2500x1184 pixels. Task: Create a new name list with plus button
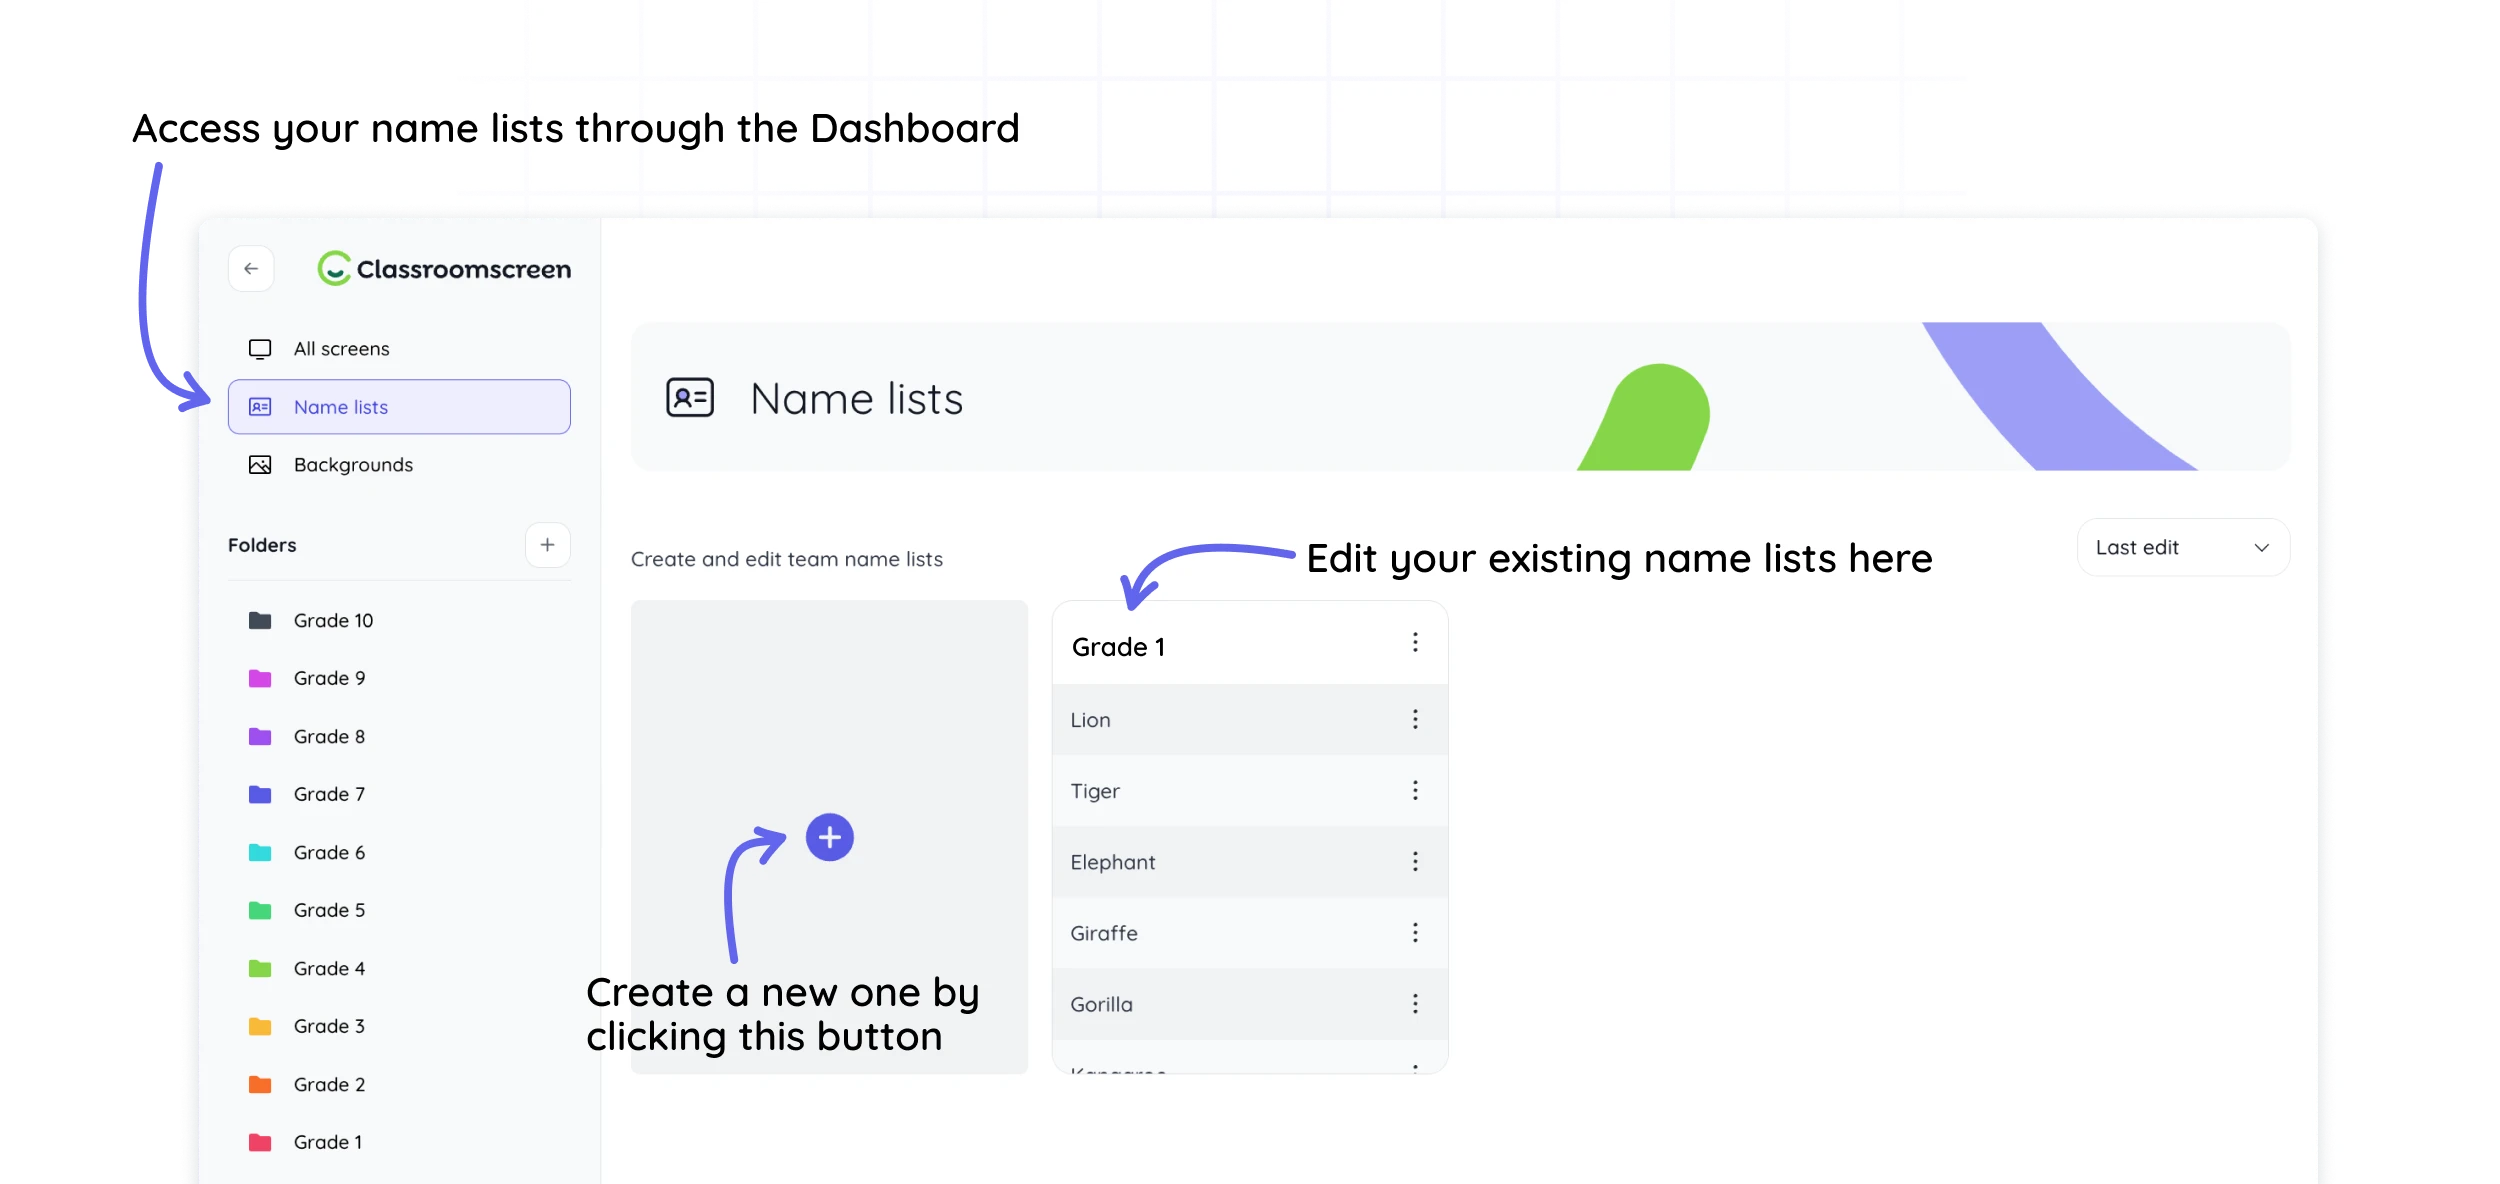point(829,838)
